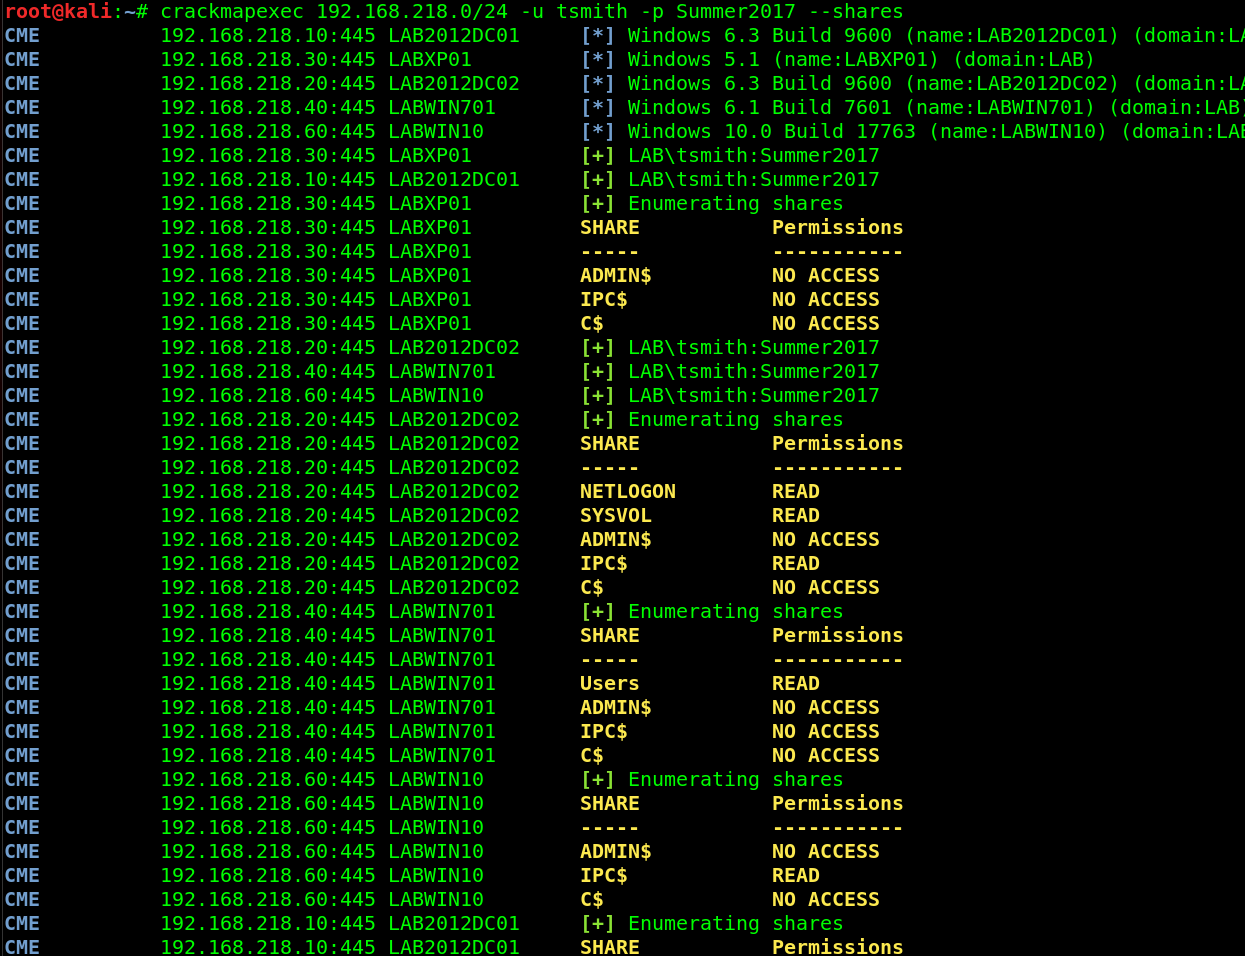Click the READ permission beside NETLOGON
This screenshot has width=1245, height=956.
pyautogui.click(x=795, y=492)
